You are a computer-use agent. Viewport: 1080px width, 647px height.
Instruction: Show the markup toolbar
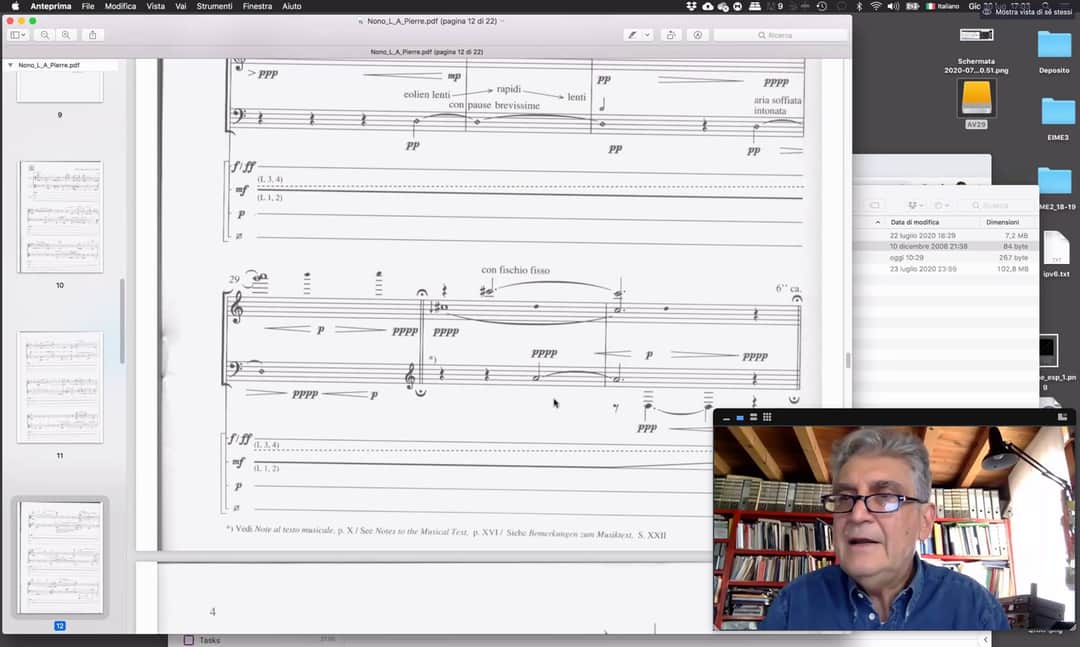pos(698,34)
